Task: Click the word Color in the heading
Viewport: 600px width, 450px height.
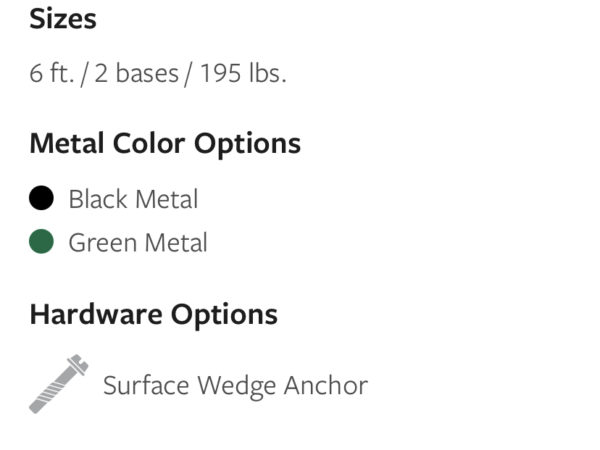Action: (x=149, y=144)
